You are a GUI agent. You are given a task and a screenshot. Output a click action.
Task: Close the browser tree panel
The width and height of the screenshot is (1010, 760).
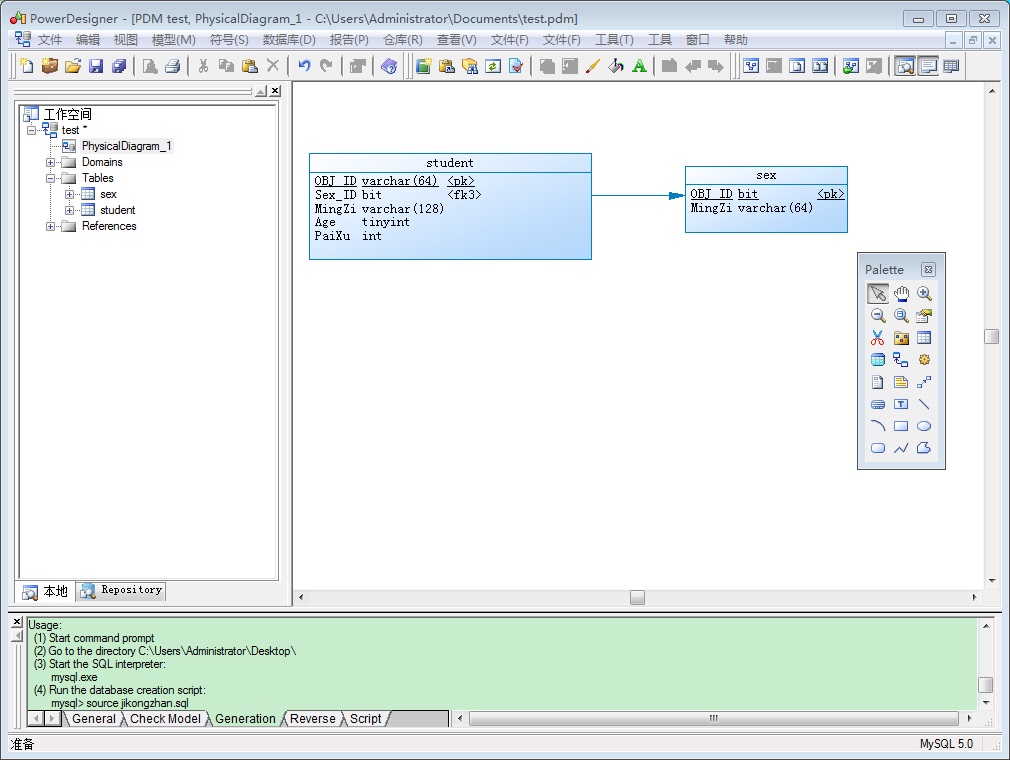pyautogui.click(x=275, y=91)
